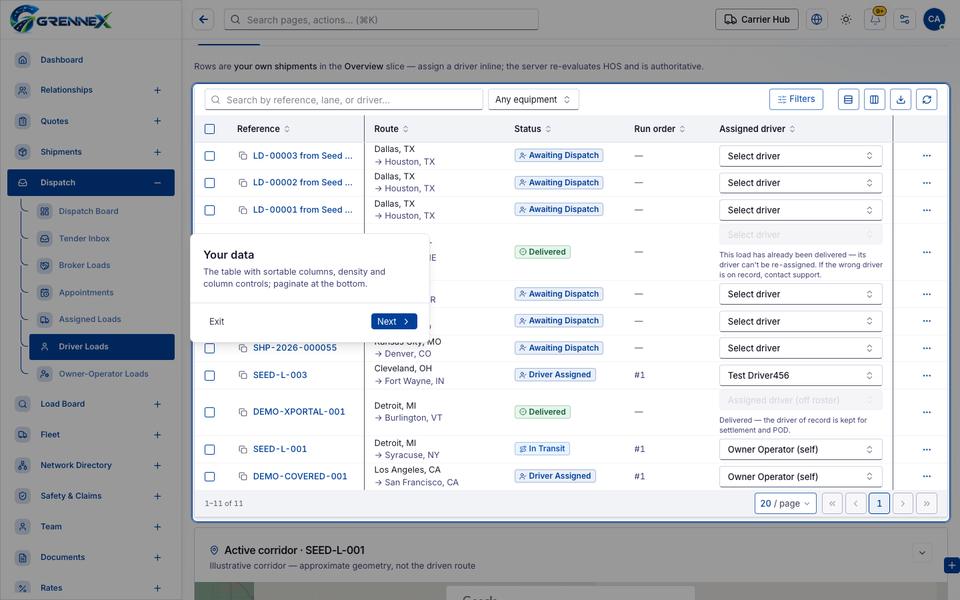Refresh the driver loads table

(927, 99)
